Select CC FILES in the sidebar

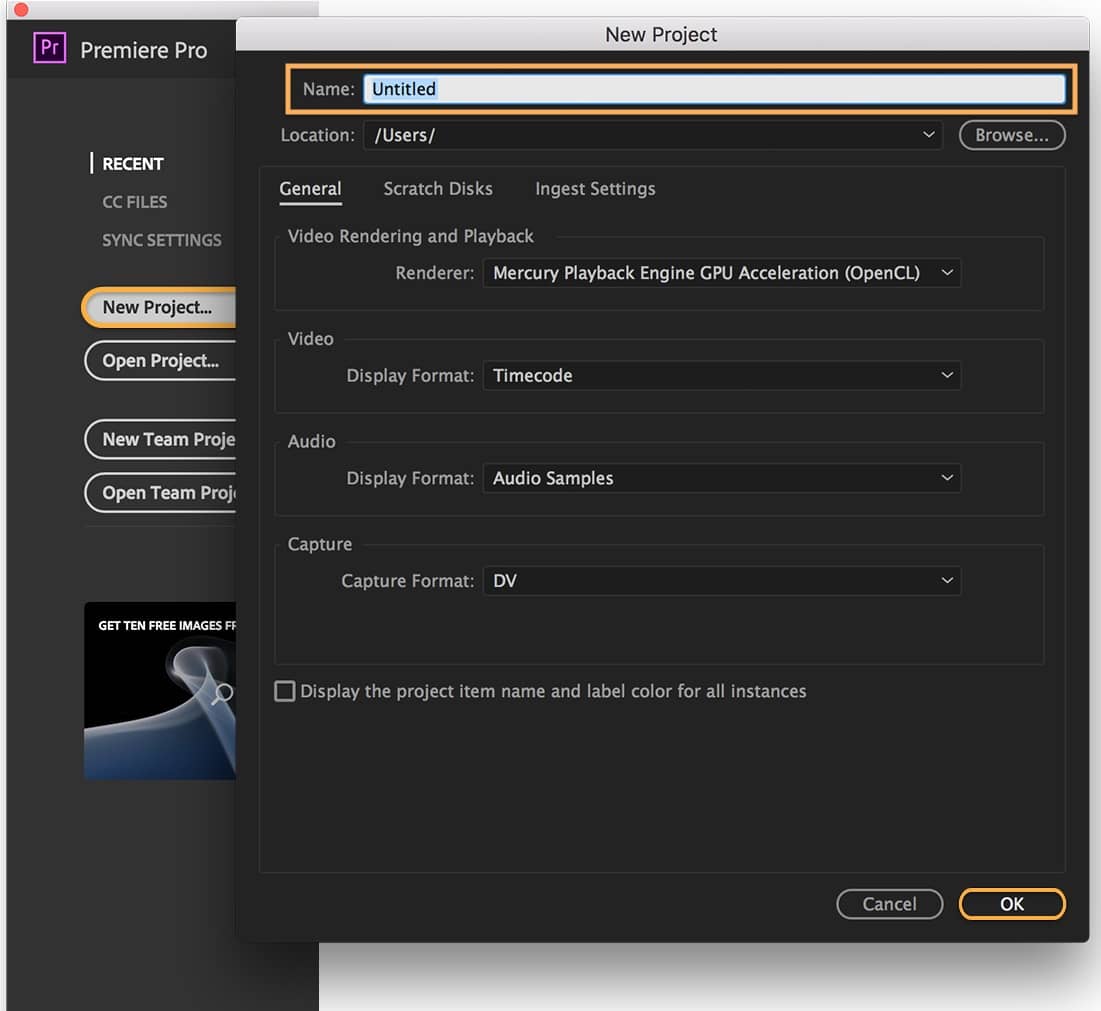click(x=135, y=202)
